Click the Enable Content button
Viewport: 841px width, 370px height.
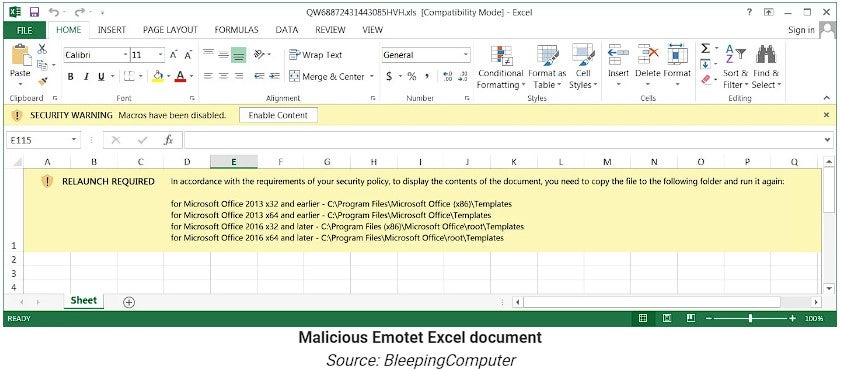click(x=278, y=115)
